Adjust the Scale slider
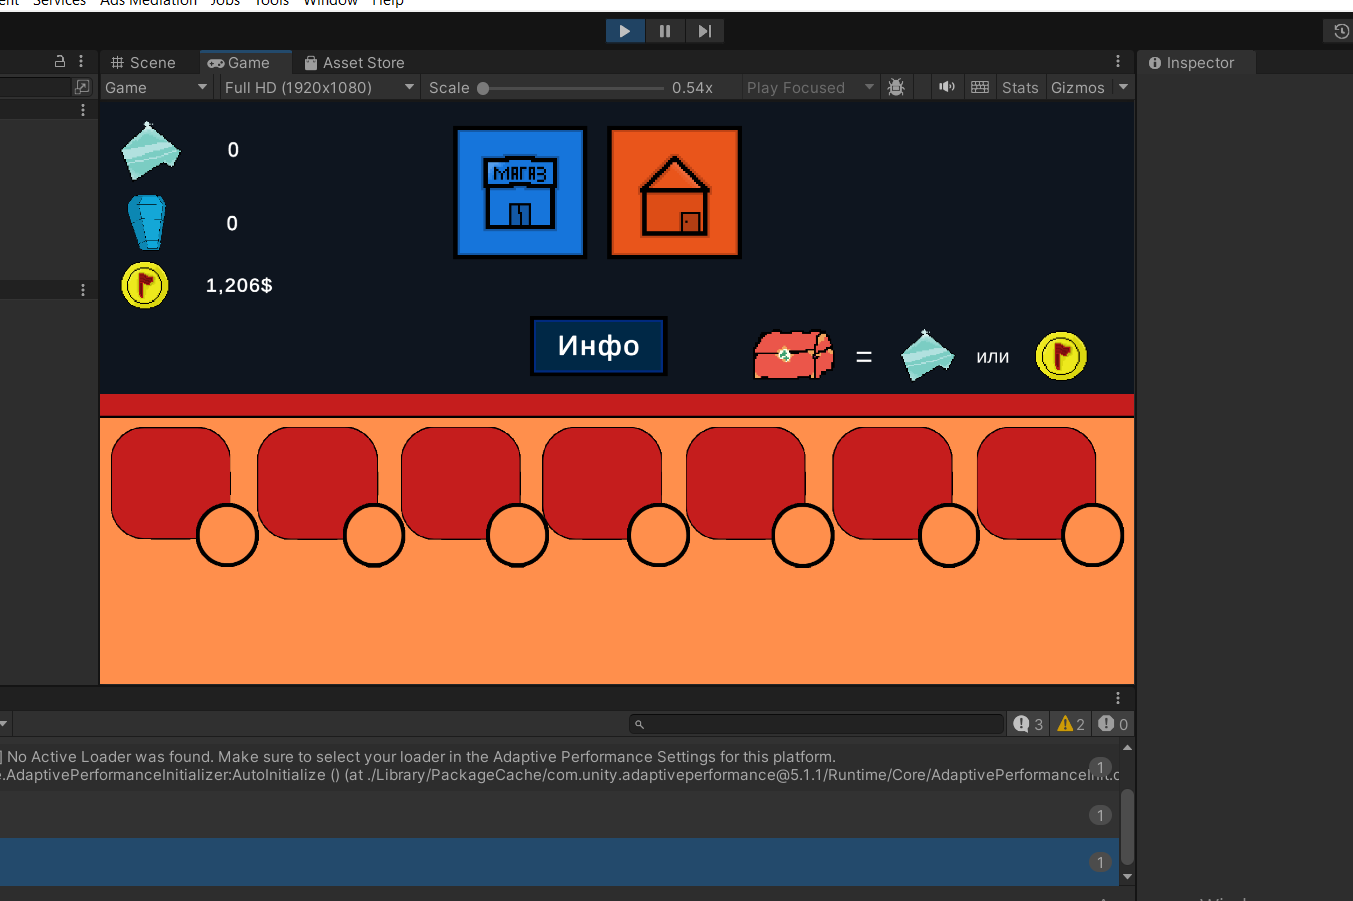1353x901 pixels. point(571,88)
